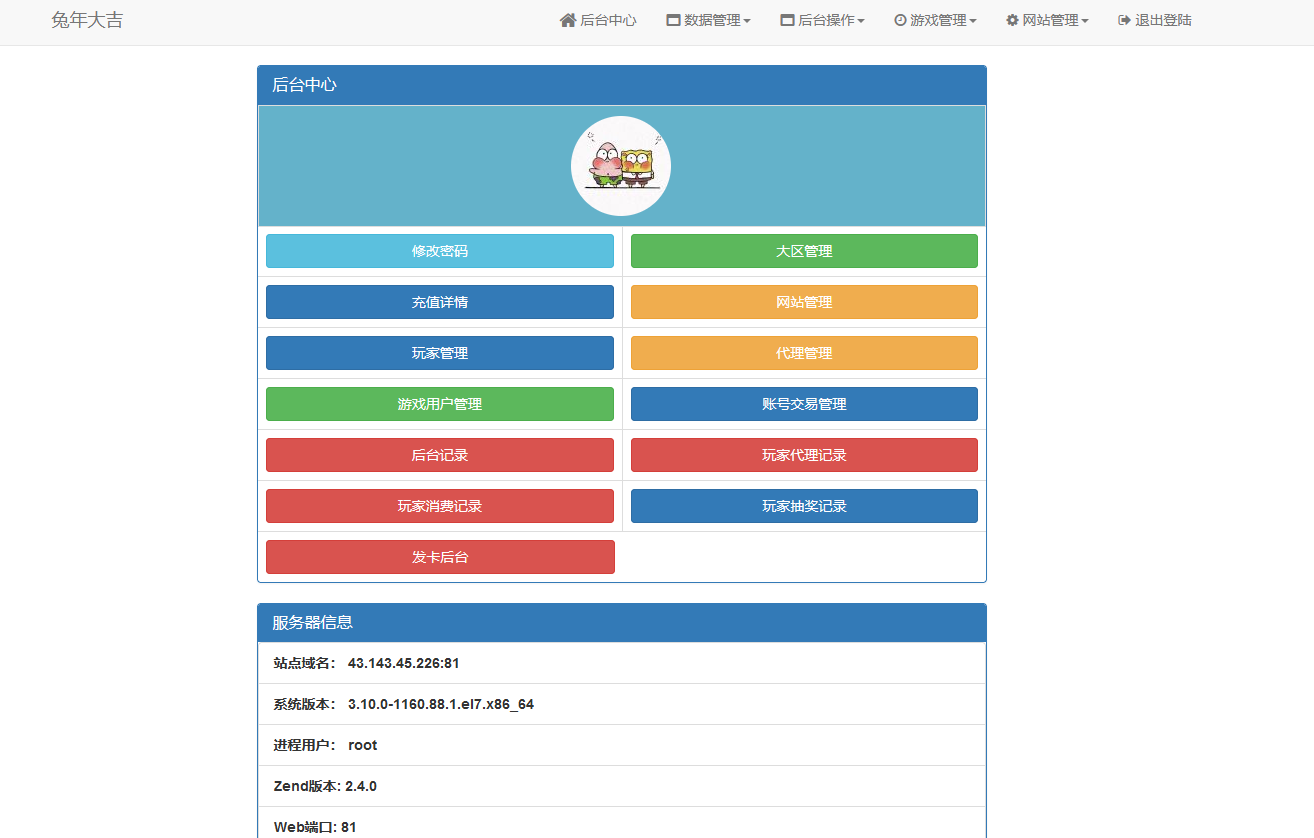Open the 网站管理 nav label
The height and width of the screenshot is (838, 1314).
pyautogui.click(x=1050, y=20)
